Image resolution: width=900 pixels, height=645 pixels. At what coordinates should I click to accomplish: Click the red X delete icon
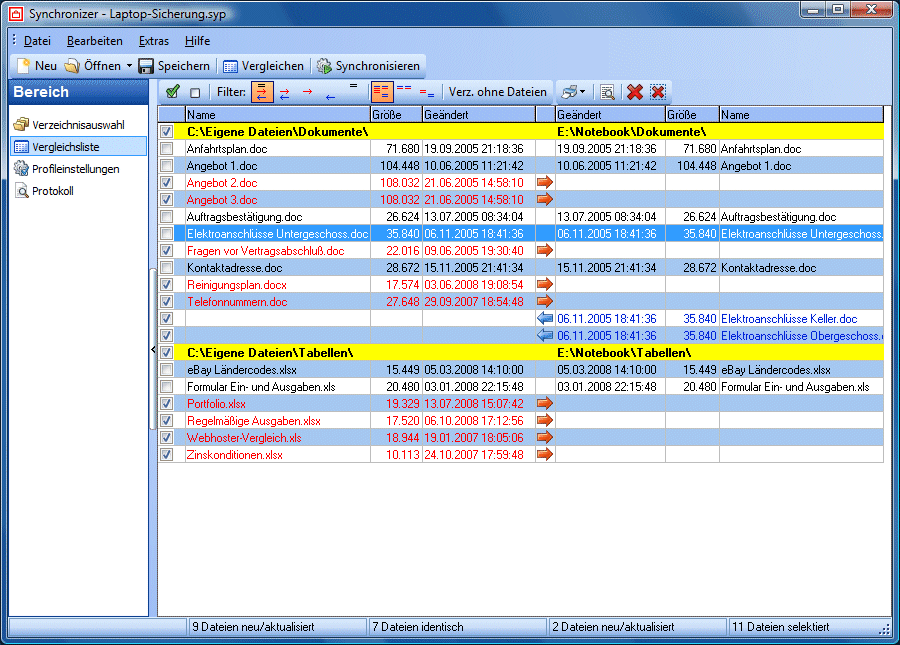point(635,92)
